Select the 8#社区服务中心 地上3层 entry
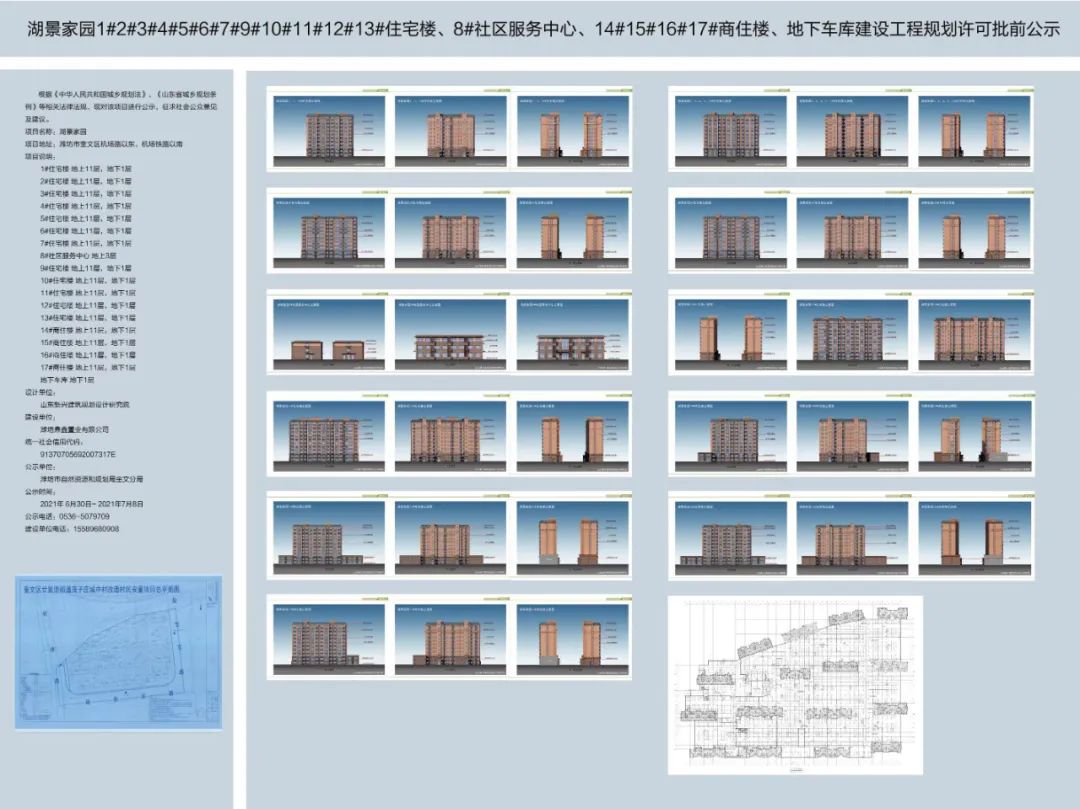Screen dimensions: 1080x809 (86, 256)
